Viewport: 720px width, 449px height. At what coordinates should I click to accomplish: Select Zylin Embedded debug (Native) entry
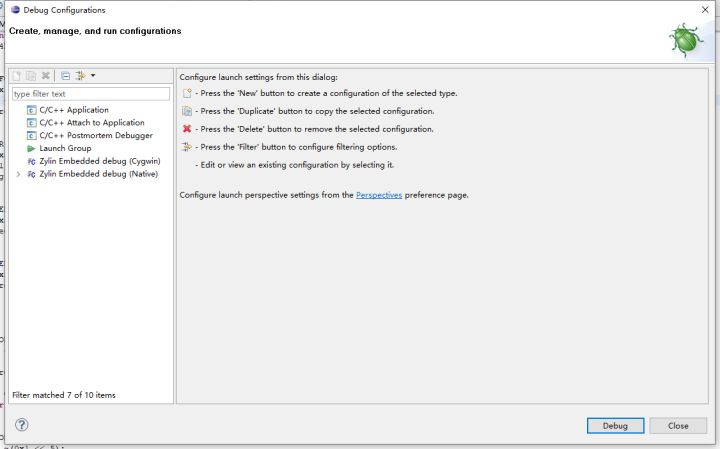click(x=98, y=174)
